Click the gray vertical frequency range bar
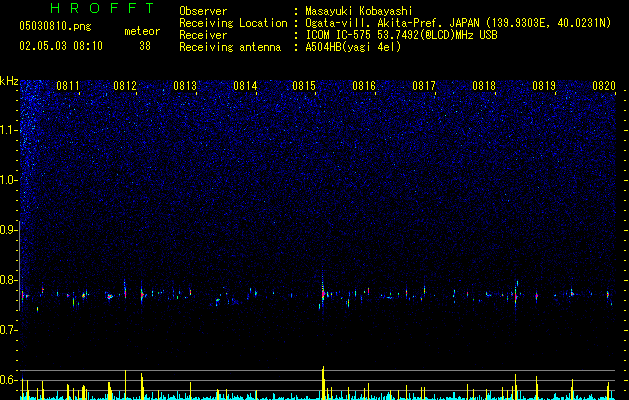 (x=20, y=265)
